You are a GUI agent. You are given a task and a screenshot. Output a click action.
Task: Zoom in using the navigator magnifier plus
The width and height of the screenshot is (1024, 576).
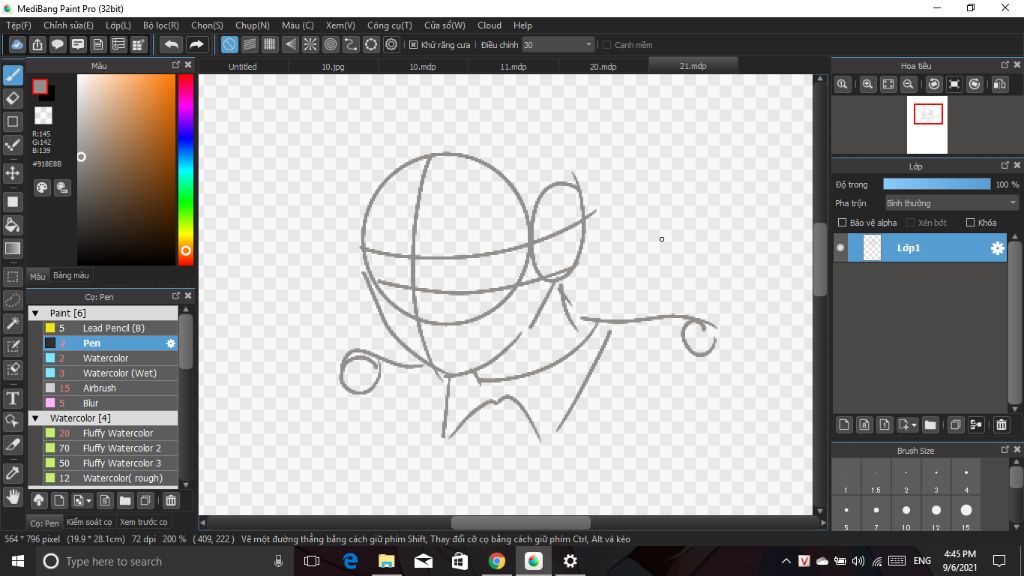(868, 84)
